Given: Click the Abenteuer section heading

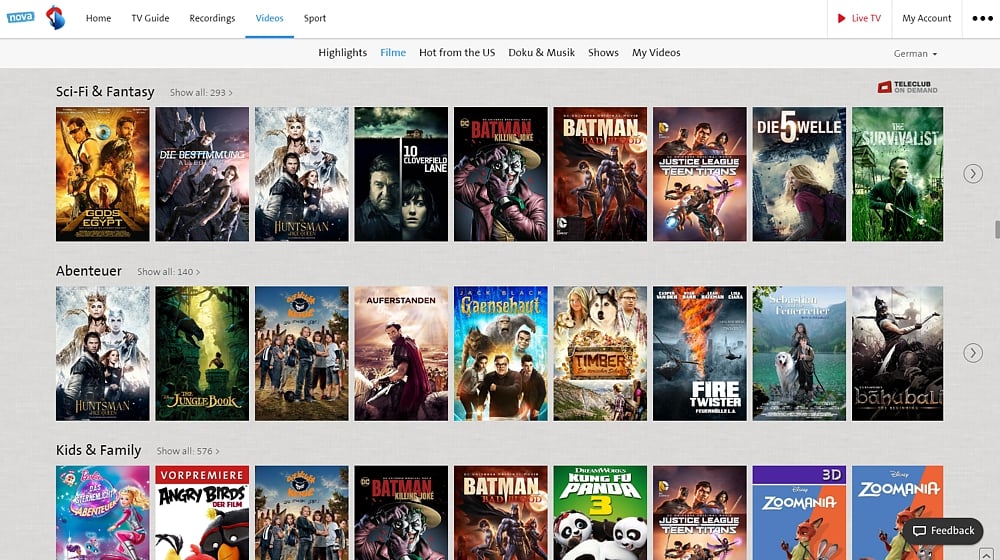Looking at the screenshot, I should 89,271.
